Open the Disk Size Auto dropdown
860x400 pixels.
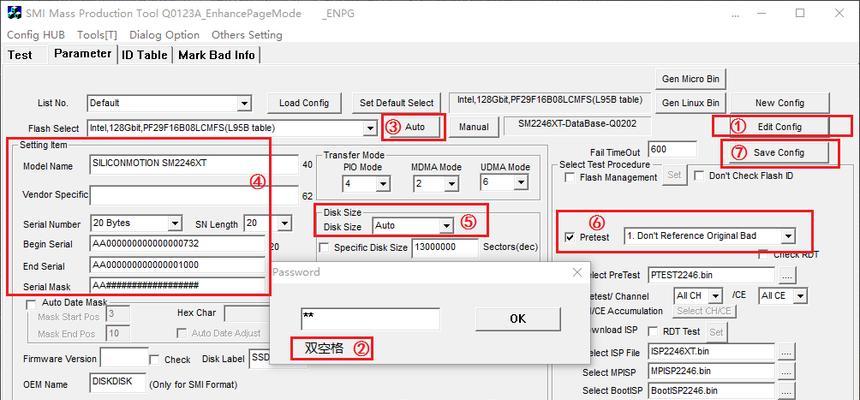[x=447, y=226]
